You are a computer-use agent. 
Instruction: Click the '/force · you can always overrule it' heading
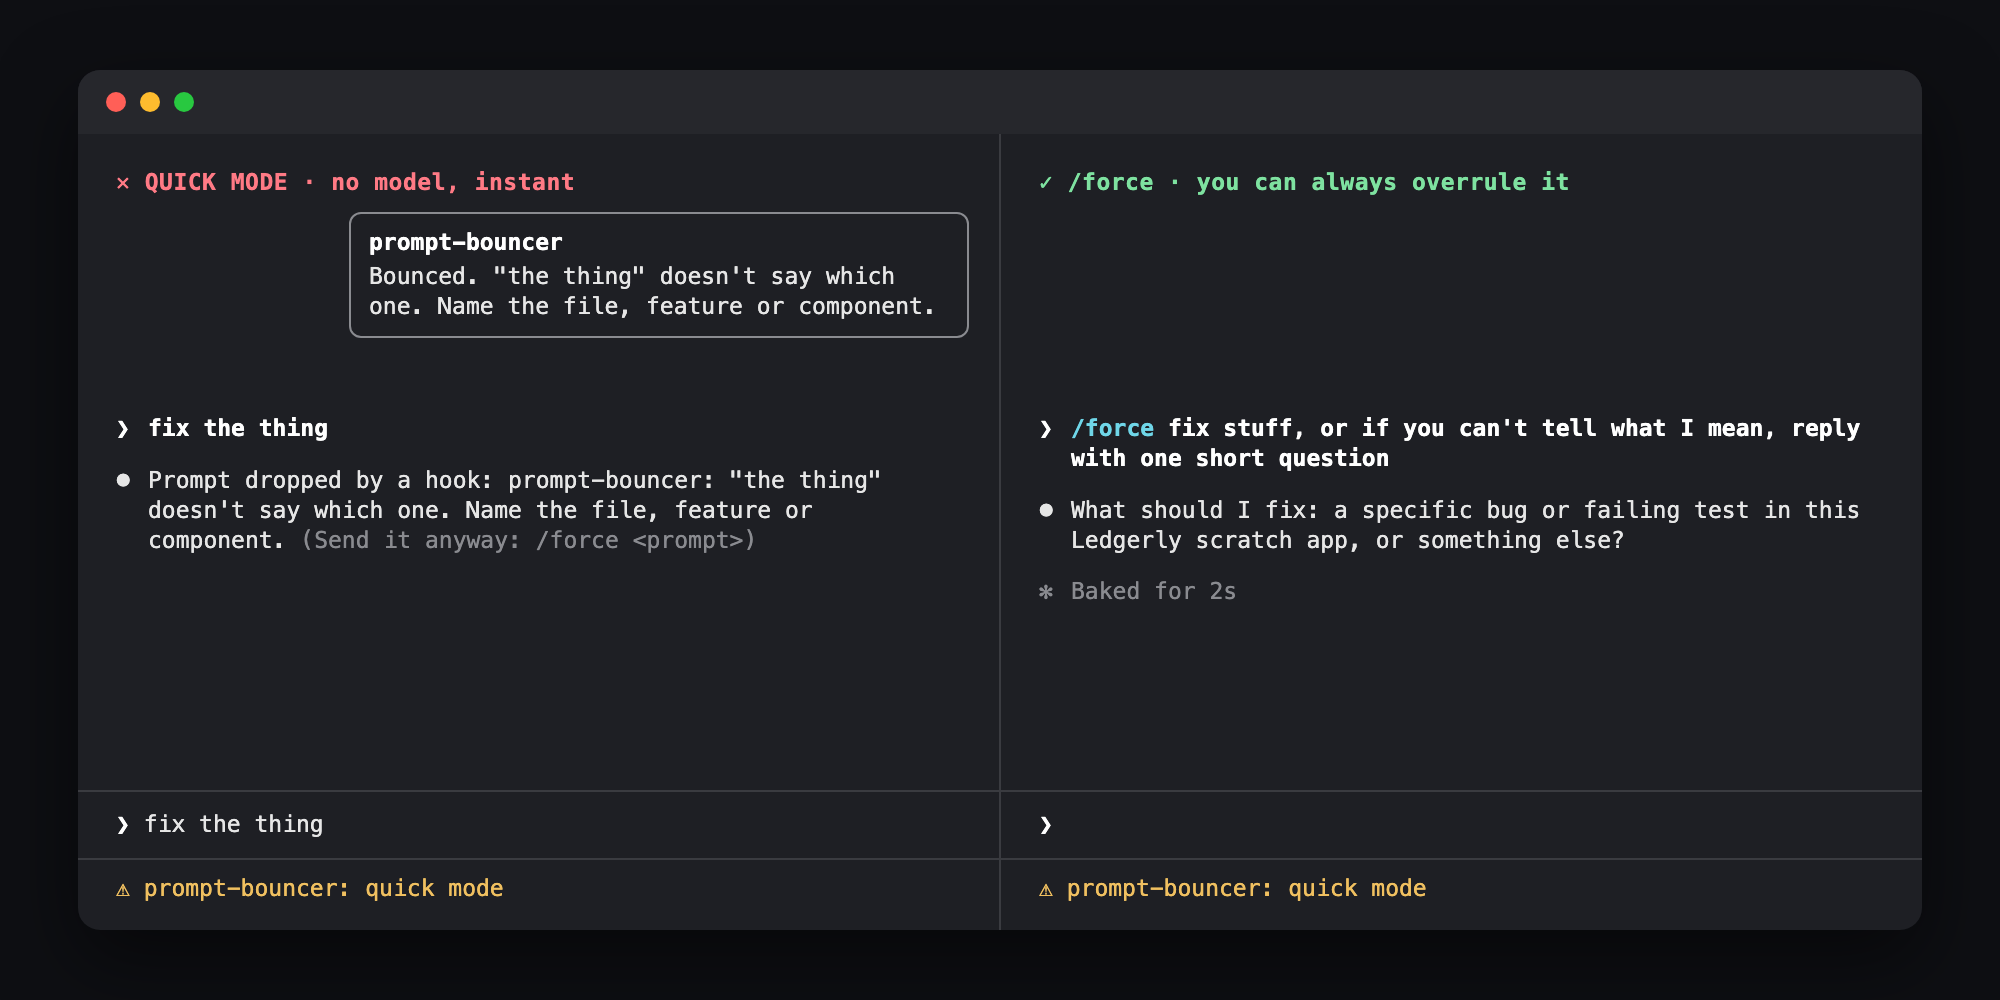[1318, 182]
